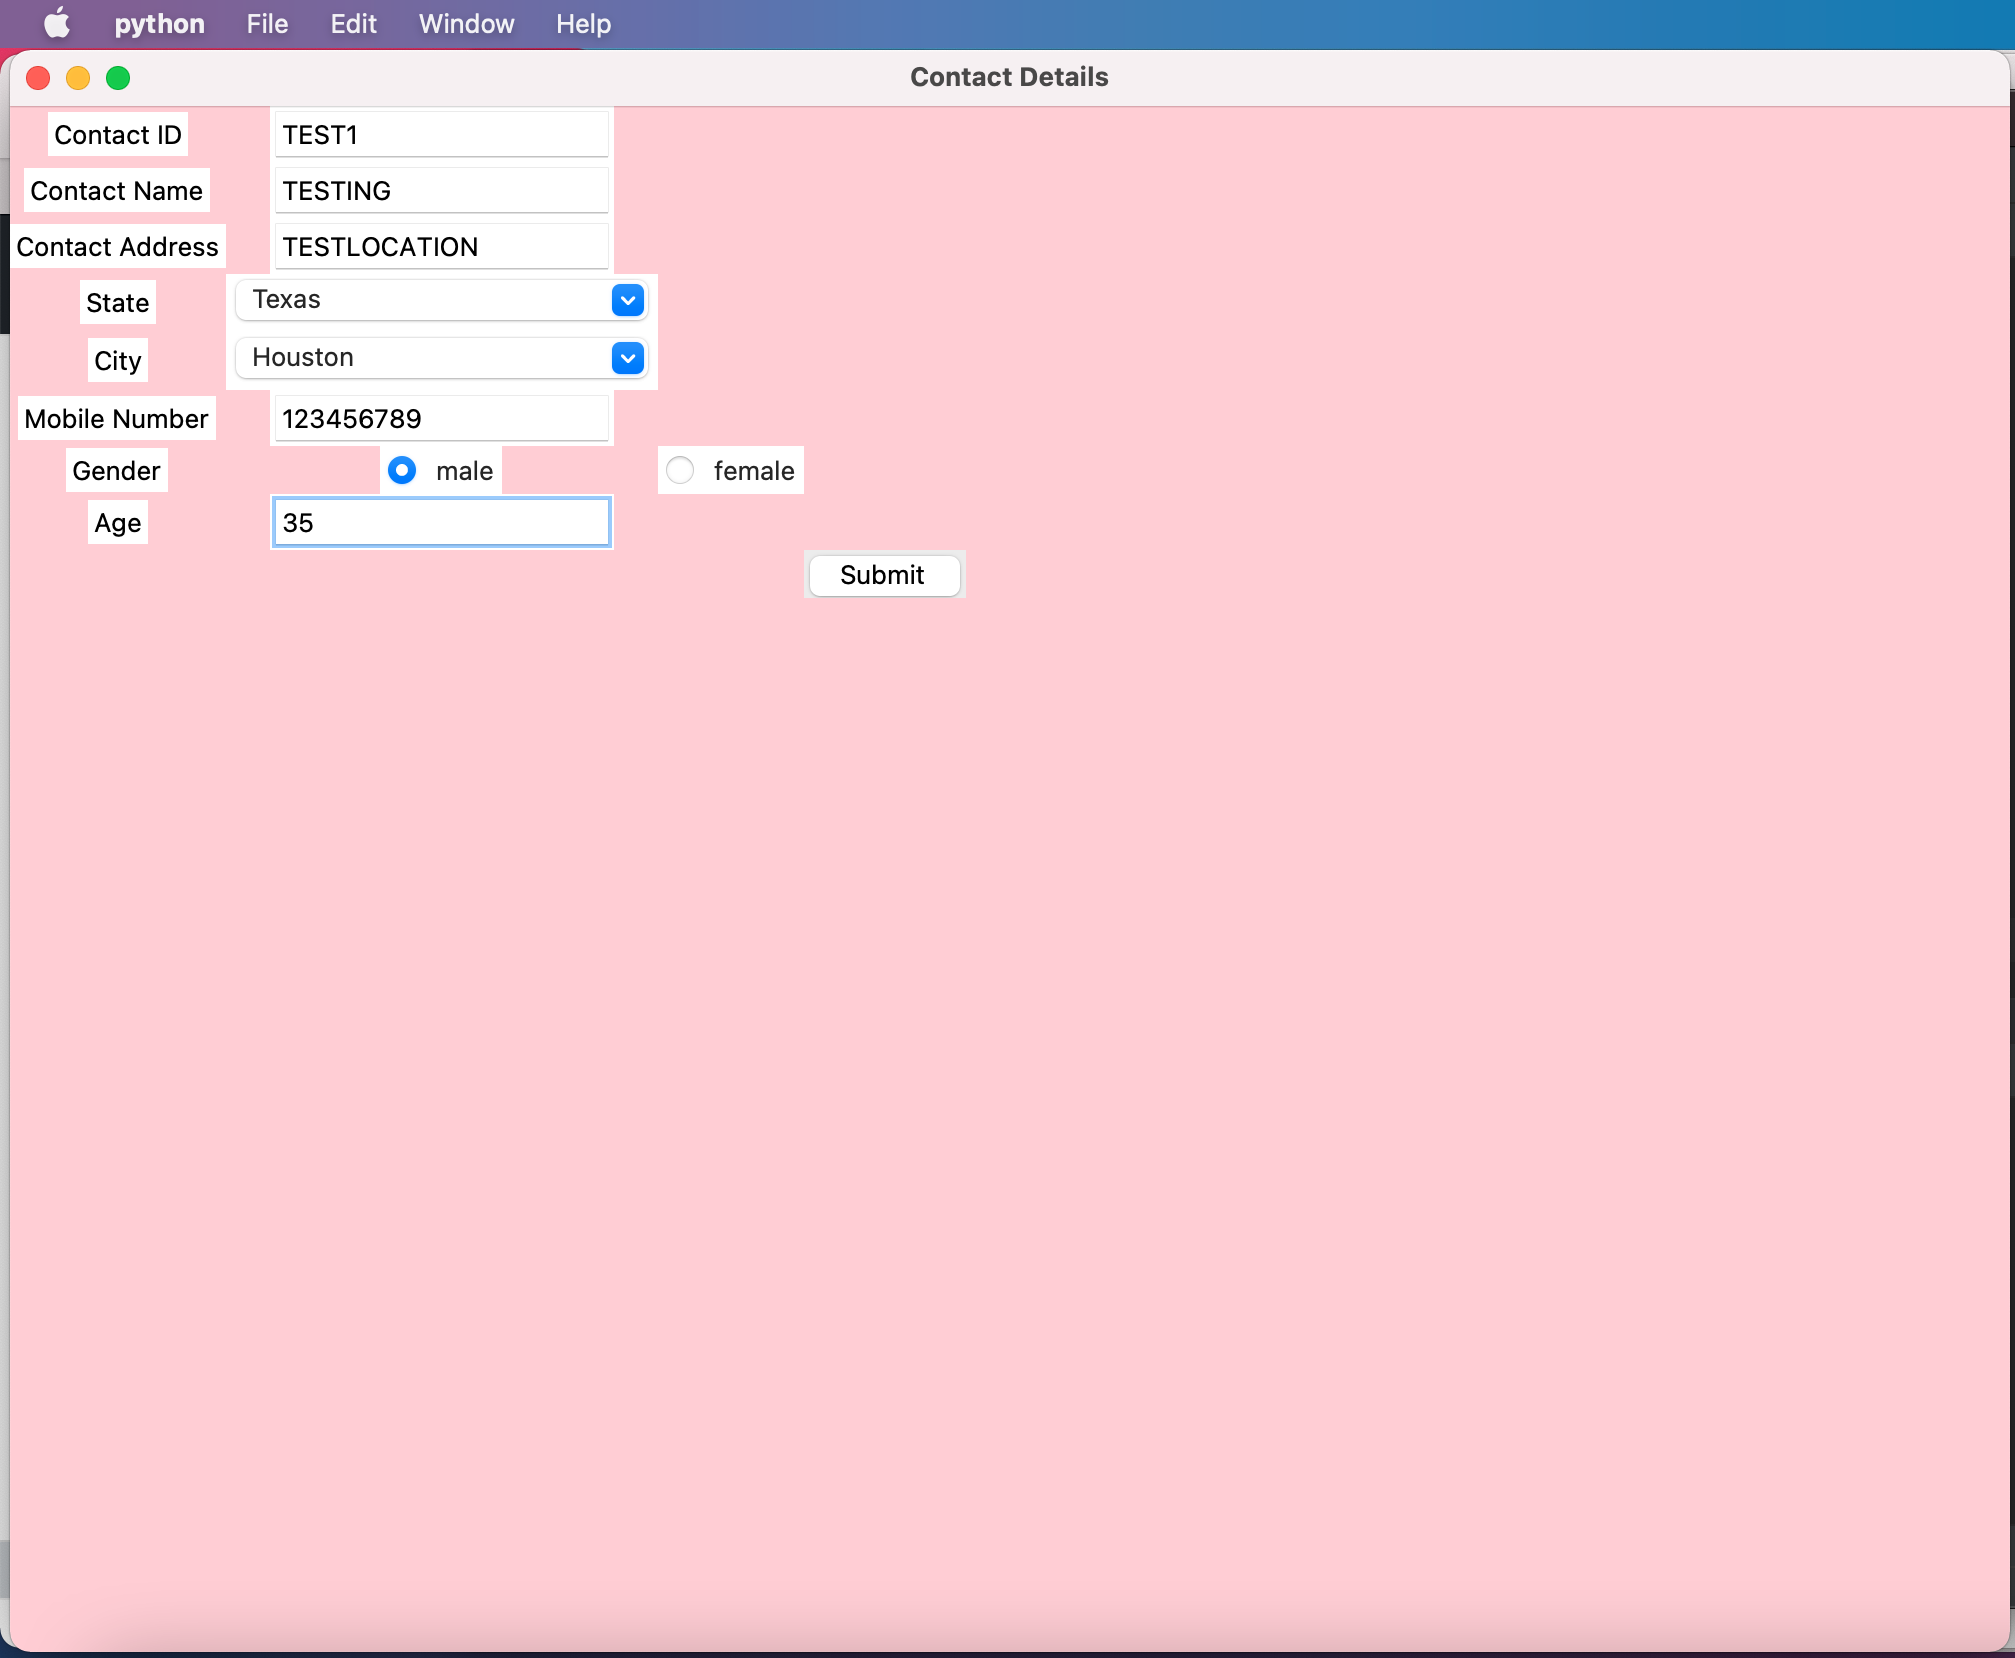Click the Mobile Number field showing 123456789
The height and width of the screenshot is (1658, 2015).
440,418
